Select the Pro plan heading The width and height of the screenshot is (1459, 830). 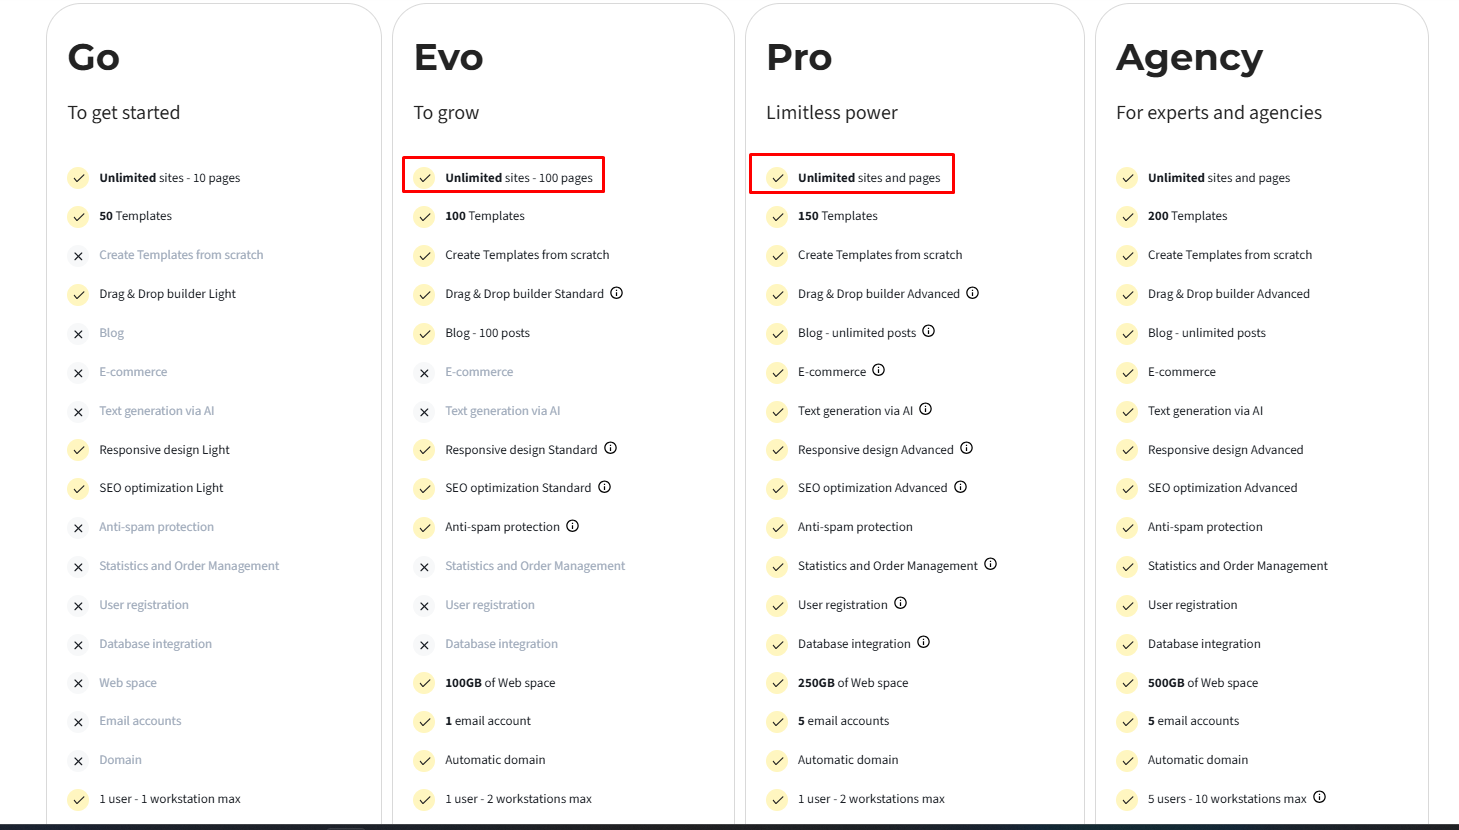(799, 58)
